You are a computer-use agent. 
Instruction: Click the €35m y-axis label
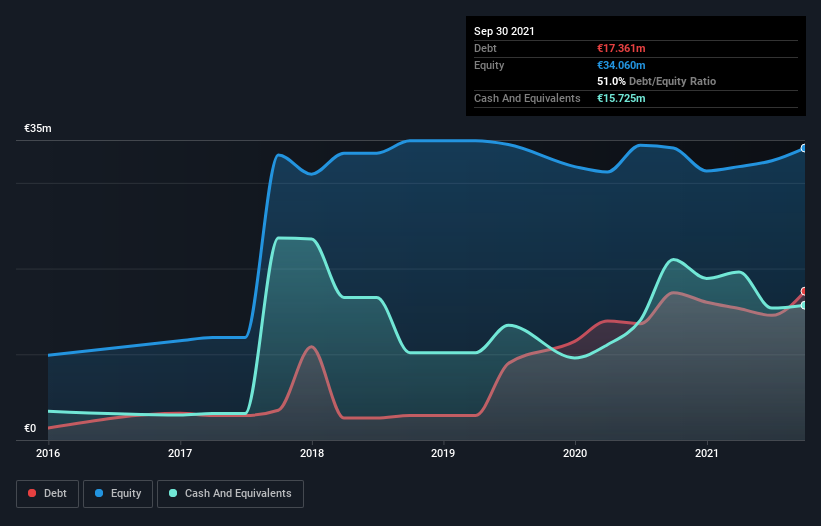[38, 128]
